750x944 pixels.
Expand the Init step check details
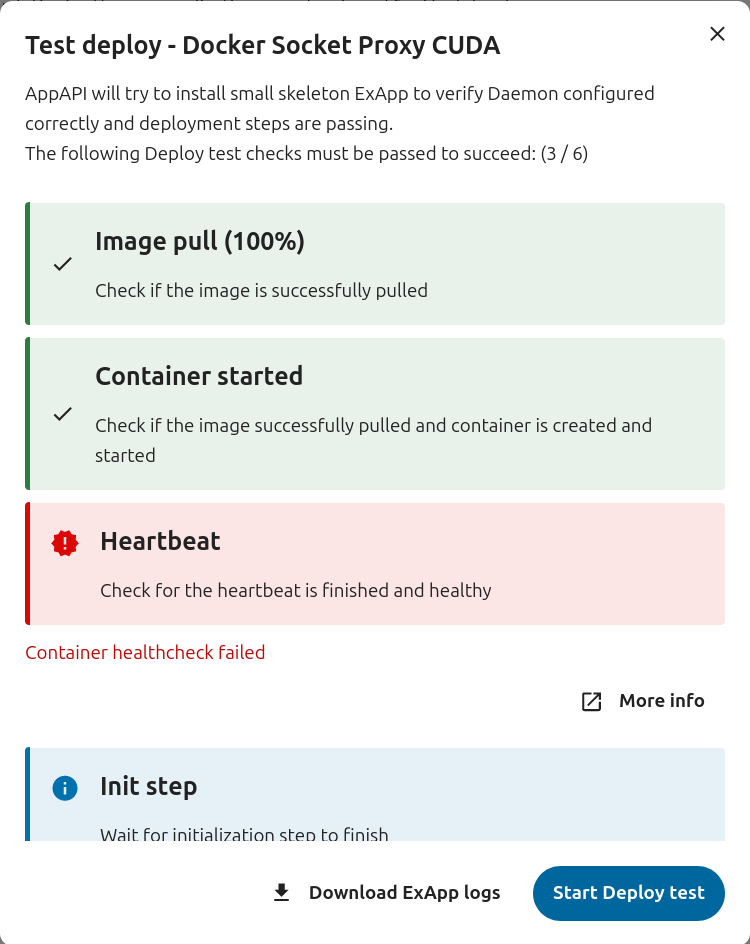tap(375, 795)
